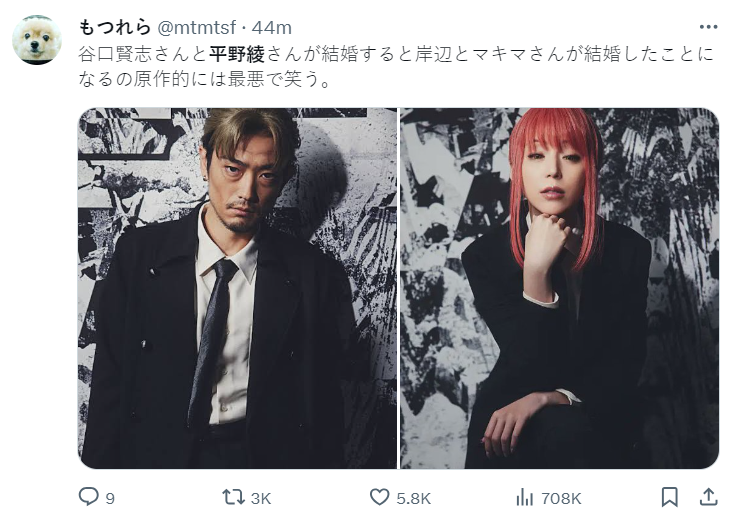Screen dimensions: 732x522
Task: Open the Pomeranian dog profile avatar
Action: [37, 40]
